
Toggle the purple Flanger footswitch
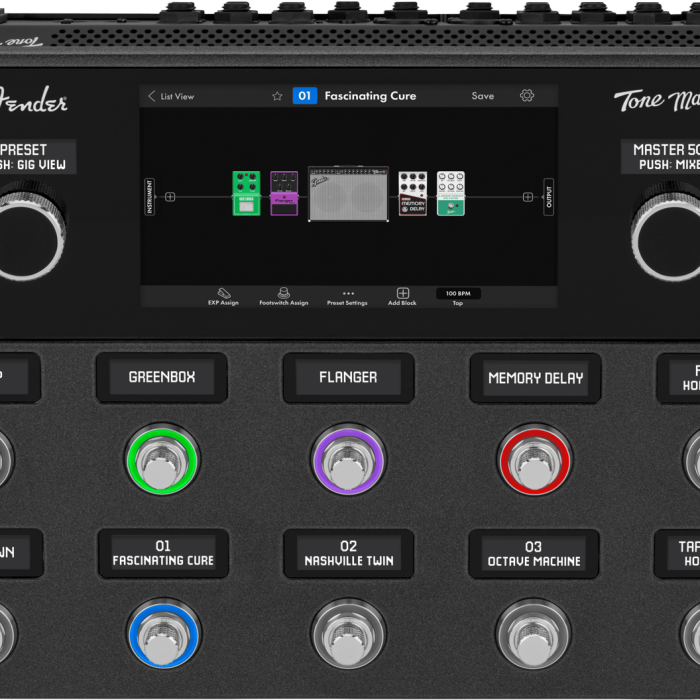coord(348,460)
